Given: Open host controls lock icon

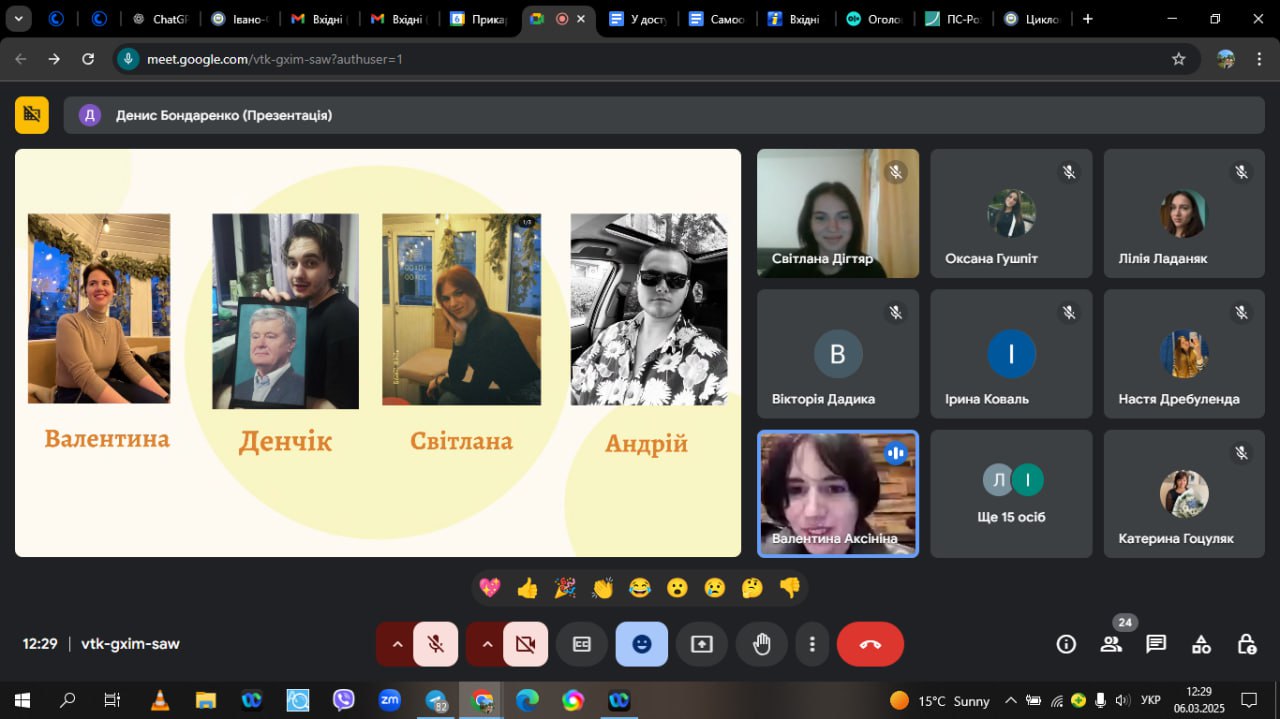Looking at the screenshot, I should [1246, 644].
